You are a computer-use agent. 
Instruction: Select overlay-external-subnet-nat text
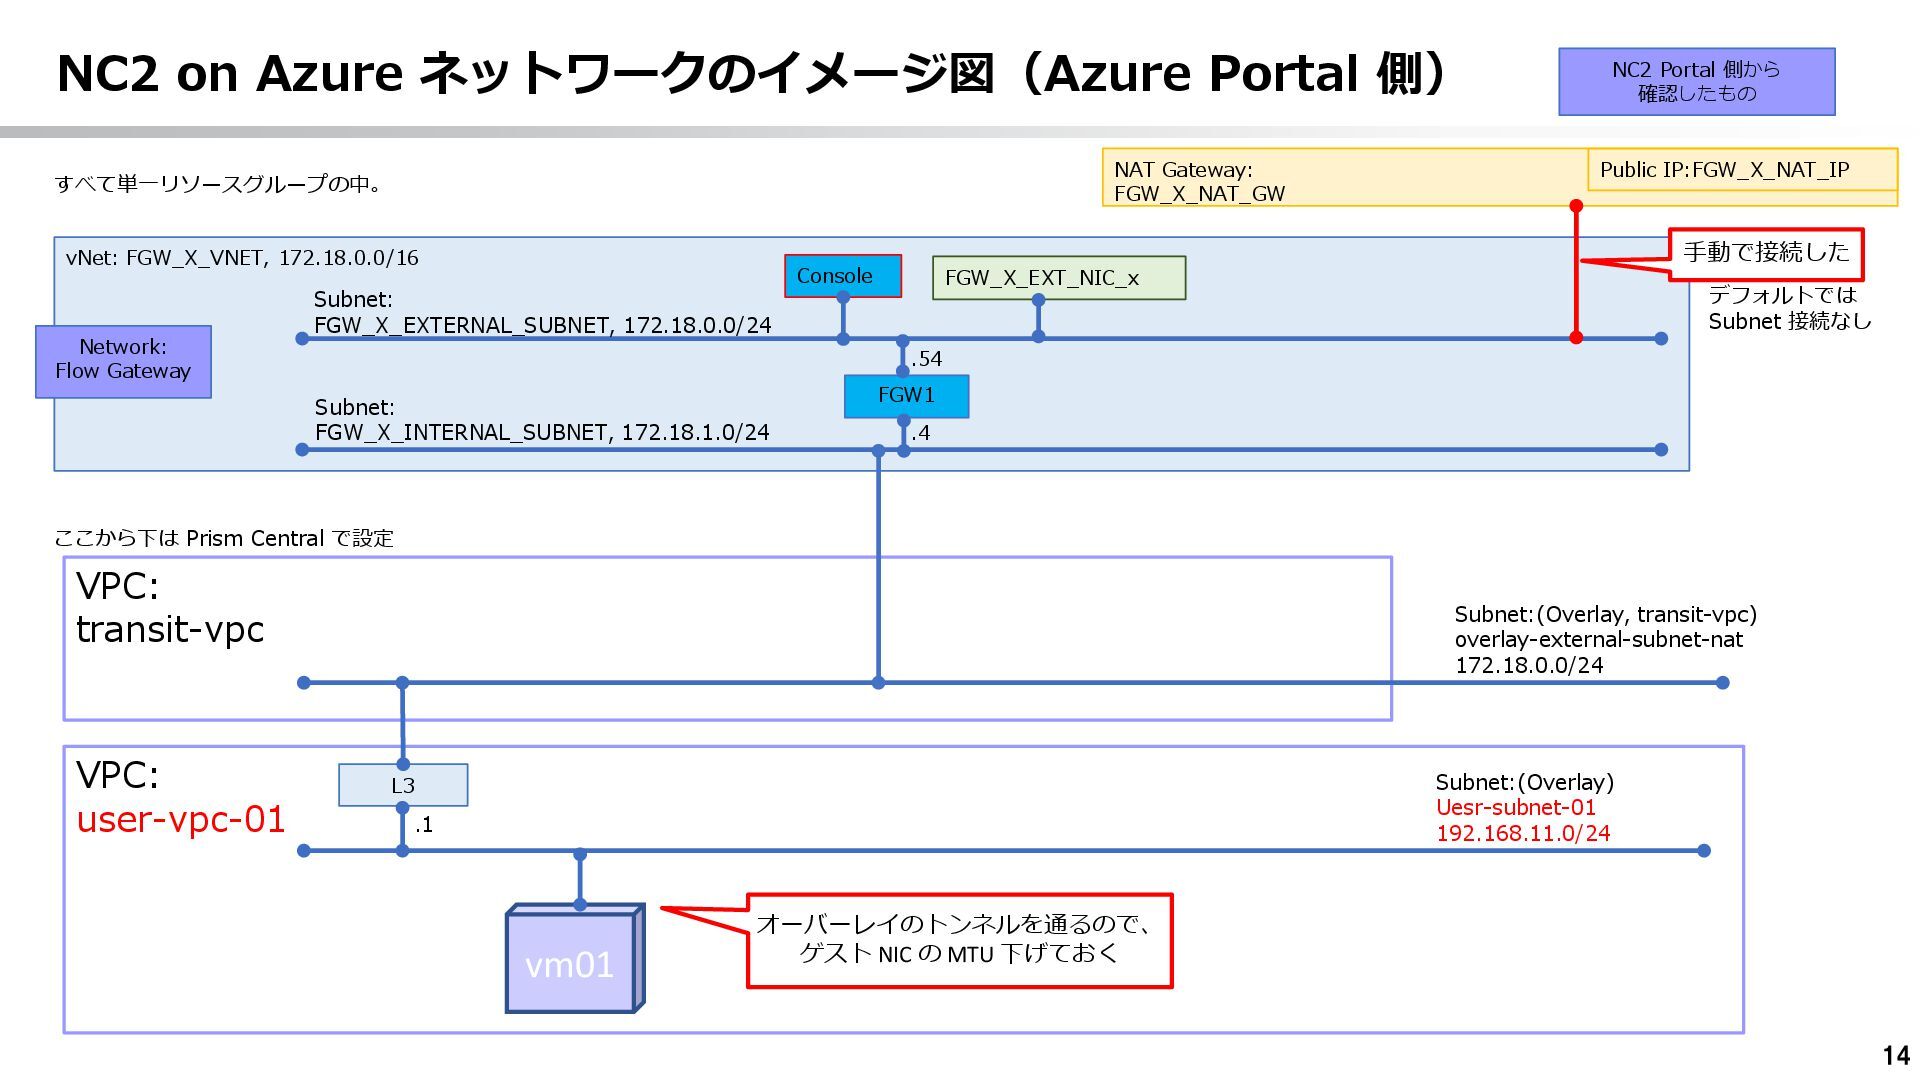[1599, 640]
